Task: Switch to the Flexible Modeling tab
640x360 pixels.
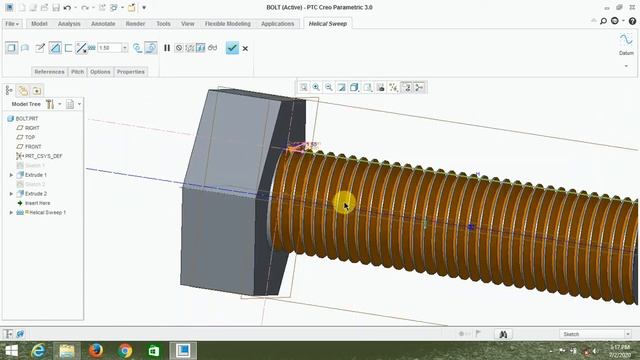Action: point(228,24)
